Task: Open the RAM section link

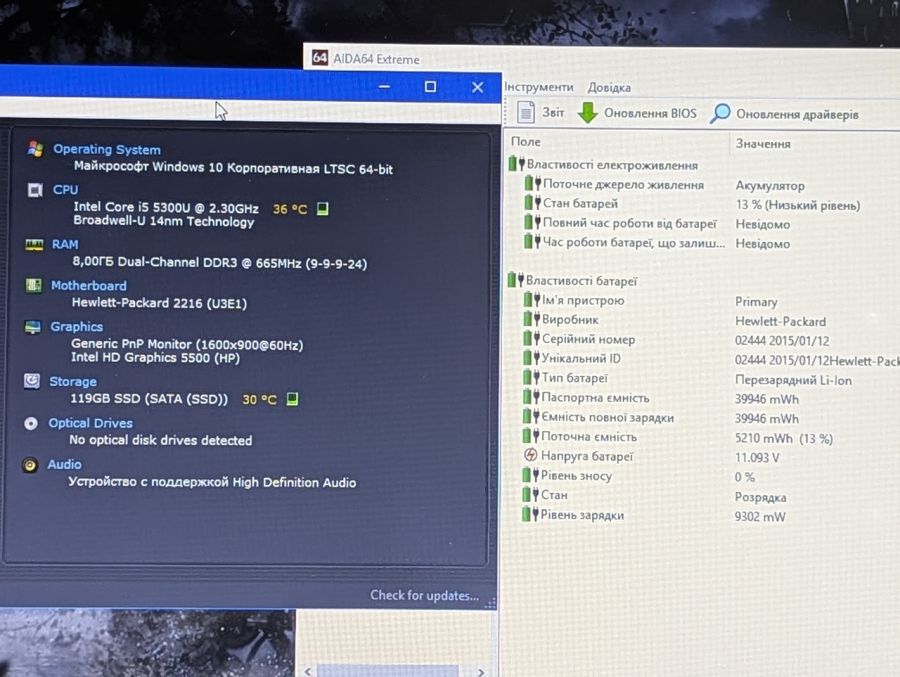Action: [65, 244]
